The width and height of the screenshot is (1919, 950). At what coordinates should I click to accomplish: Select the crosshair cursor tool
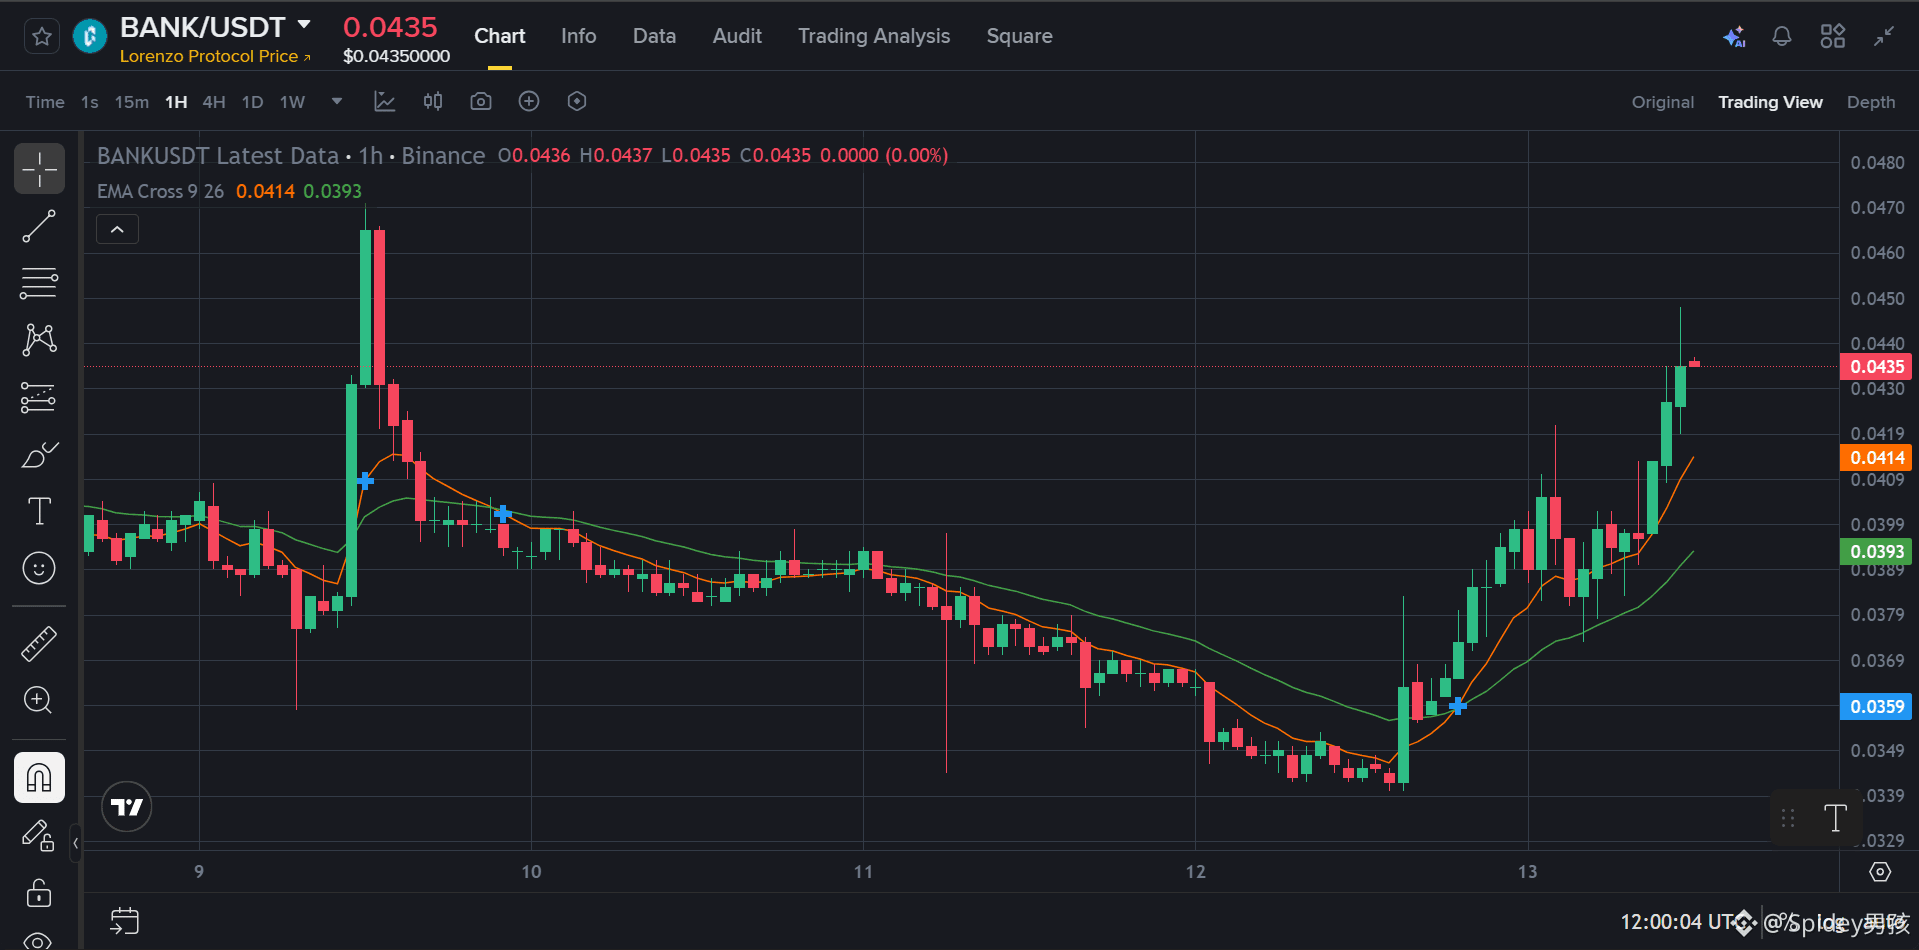(39, 168)
